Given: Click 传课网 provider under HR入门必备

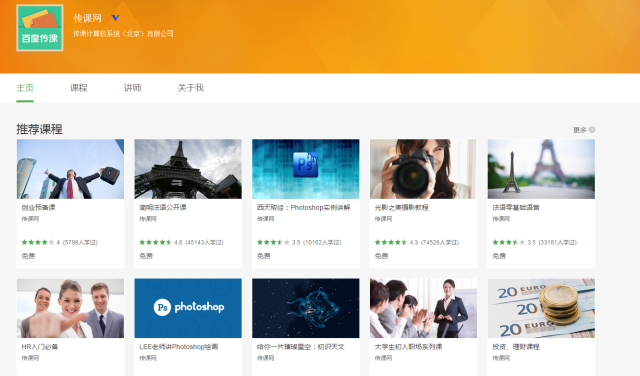Looking at the screenshot, I should [30, 358].
